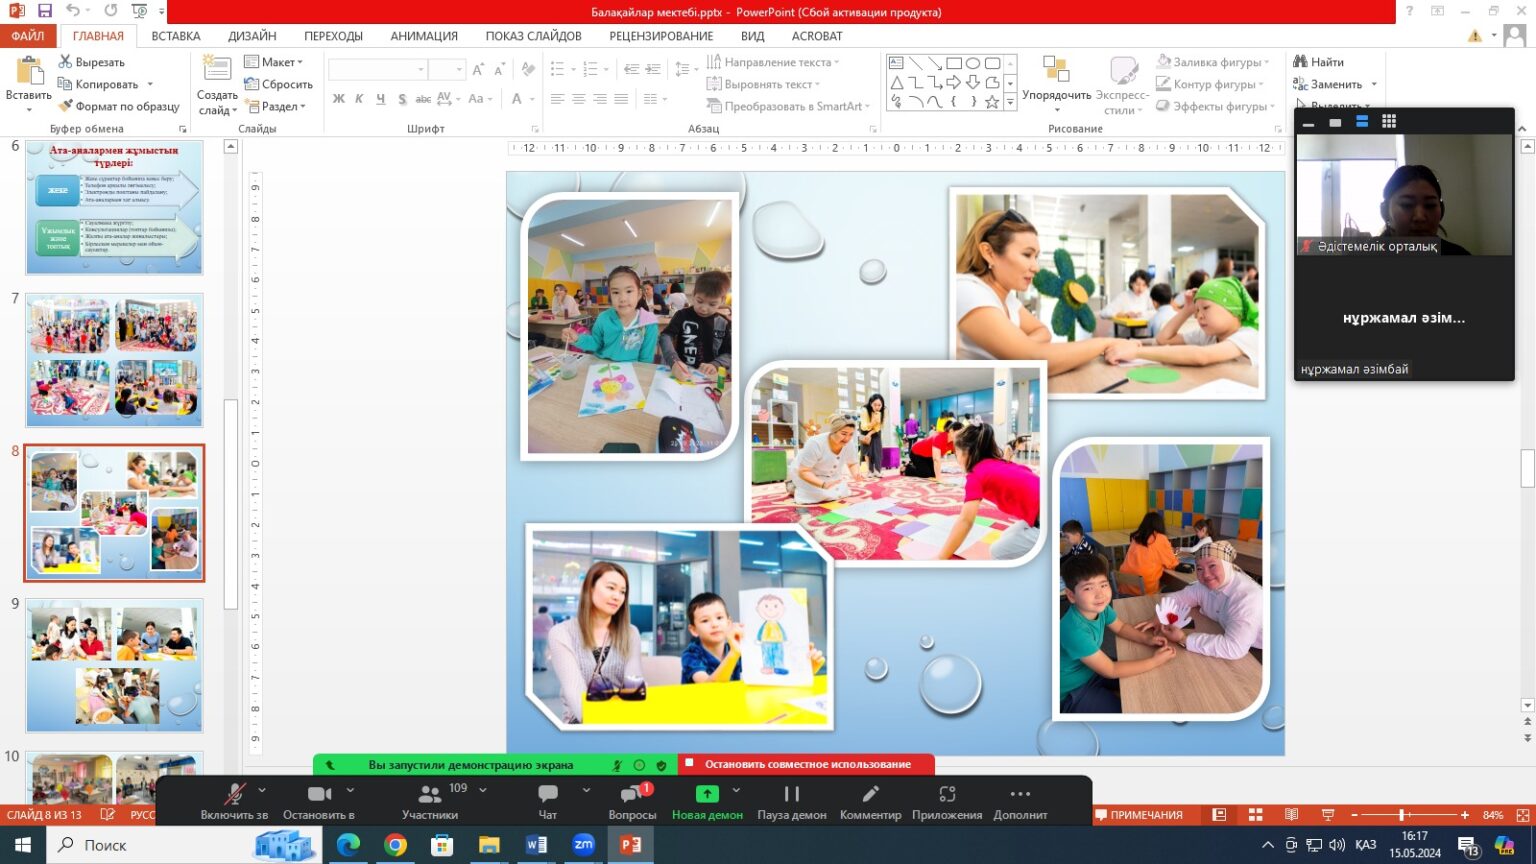Select slide 9 thumbnail in slide panel

click(114, 665)
